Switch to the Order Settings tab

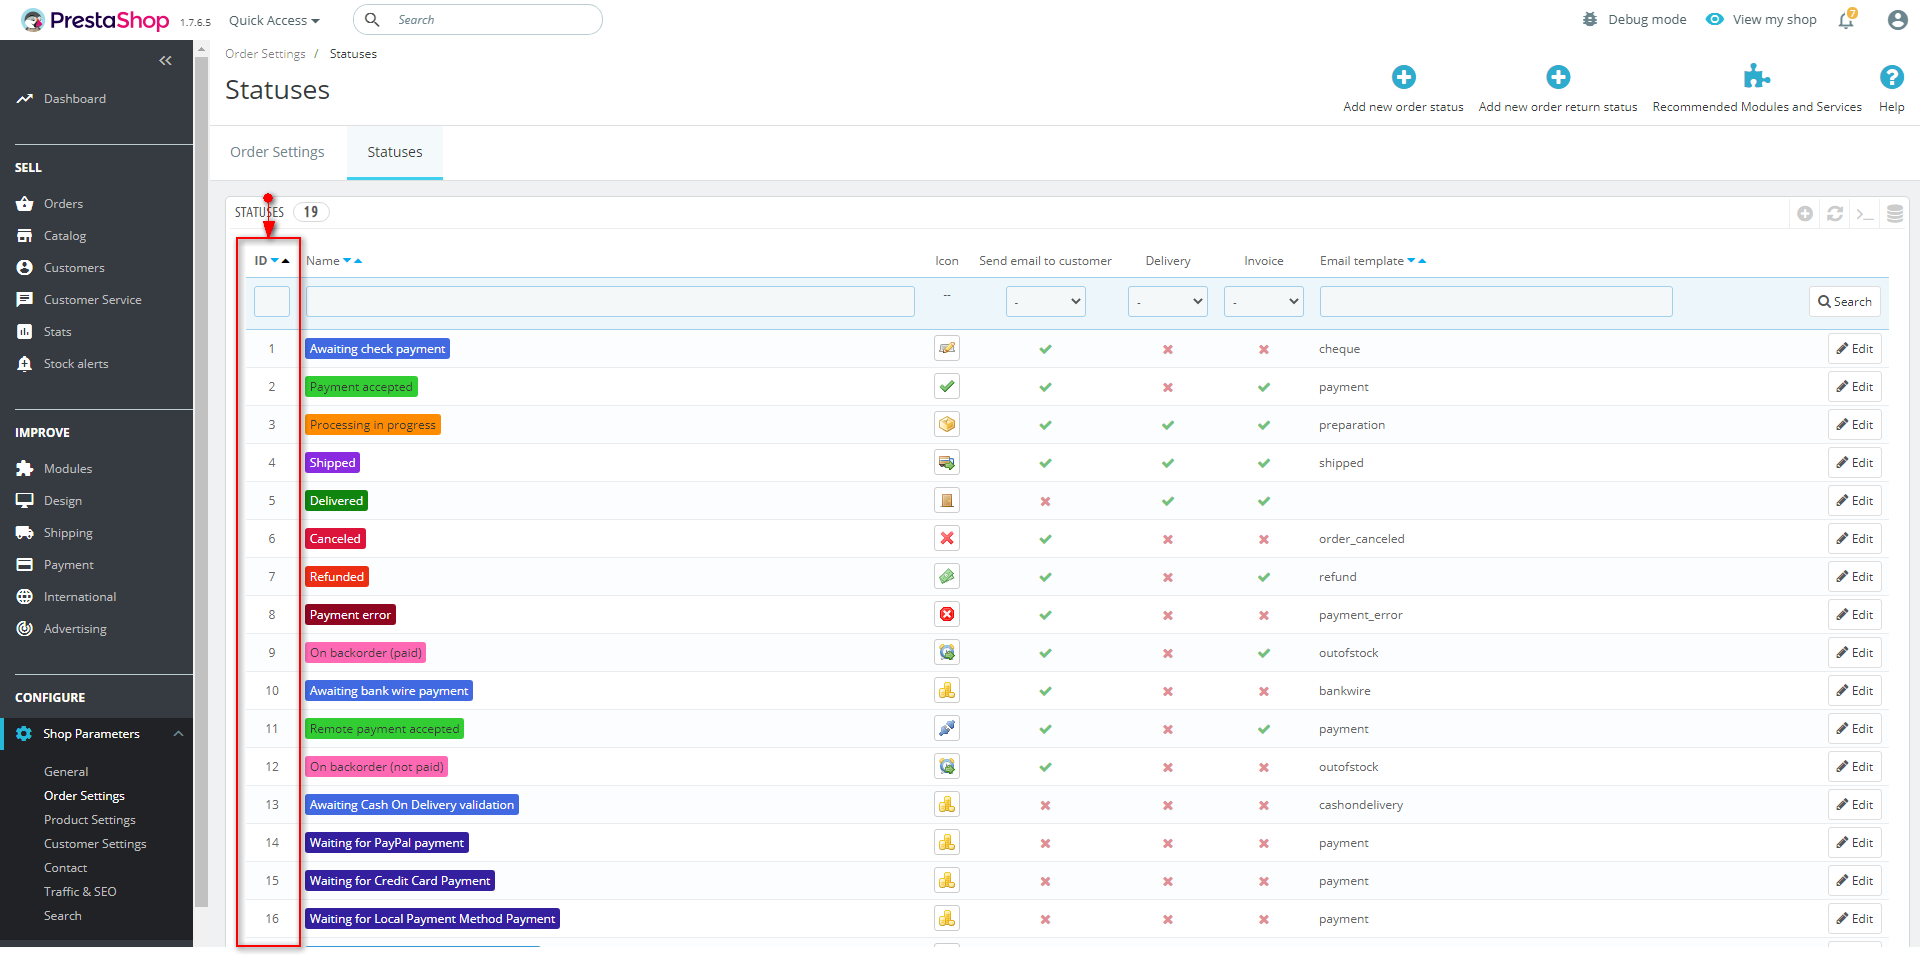pos(277,152)
